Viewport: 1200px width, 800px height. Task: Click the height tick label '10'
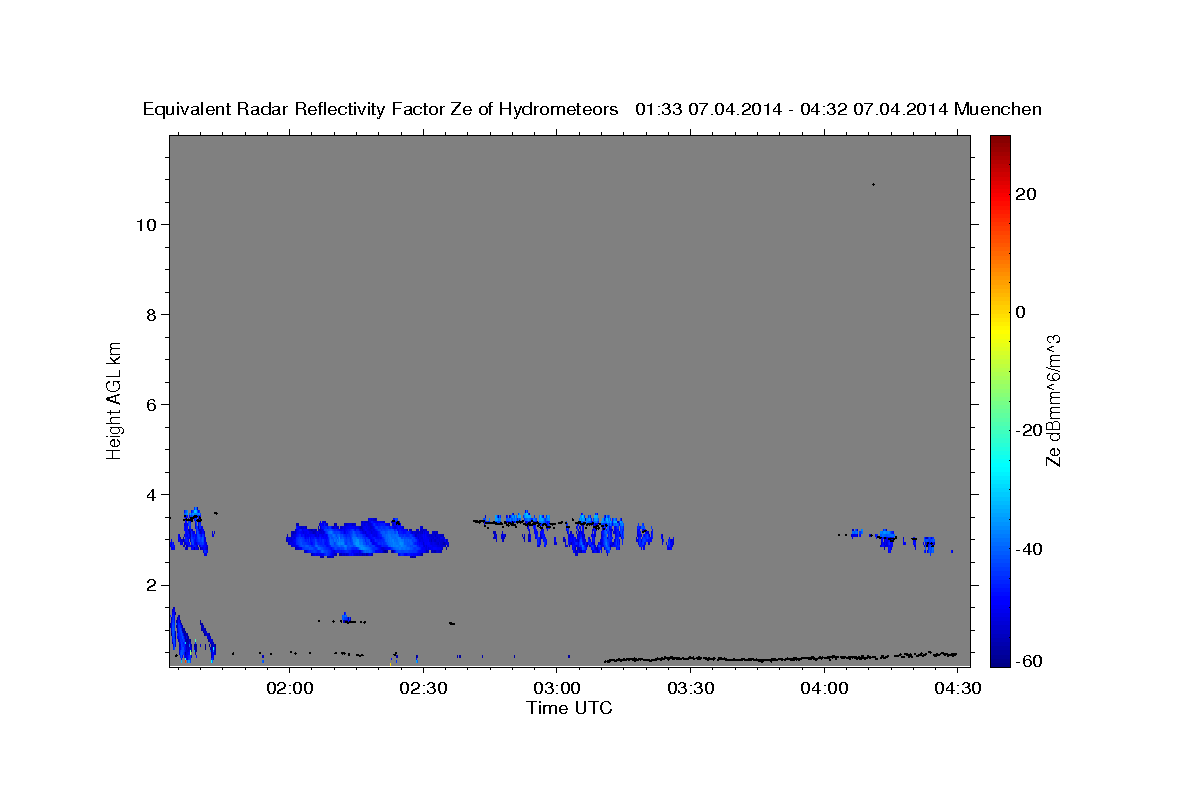point(145,224)
